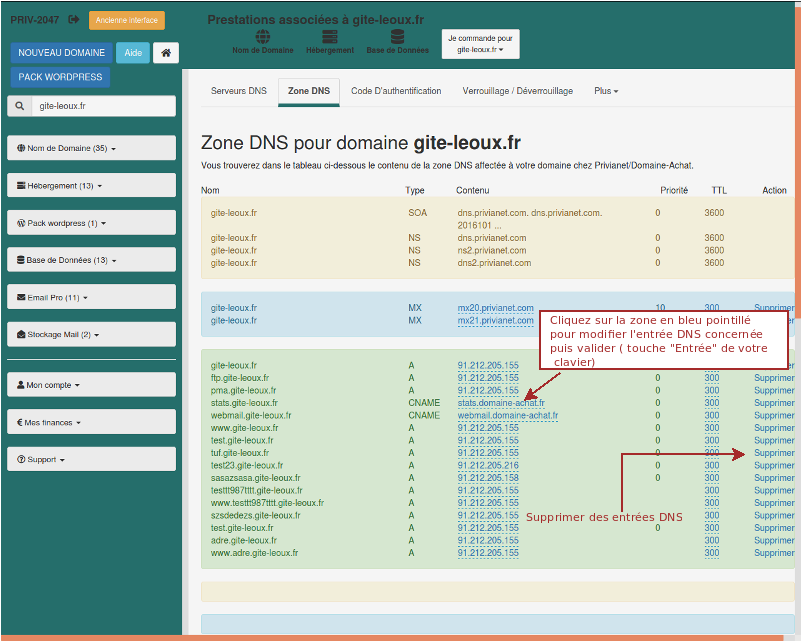Click the PRIV-2047 account label
The image size is (803, 643).
(35, 20)
